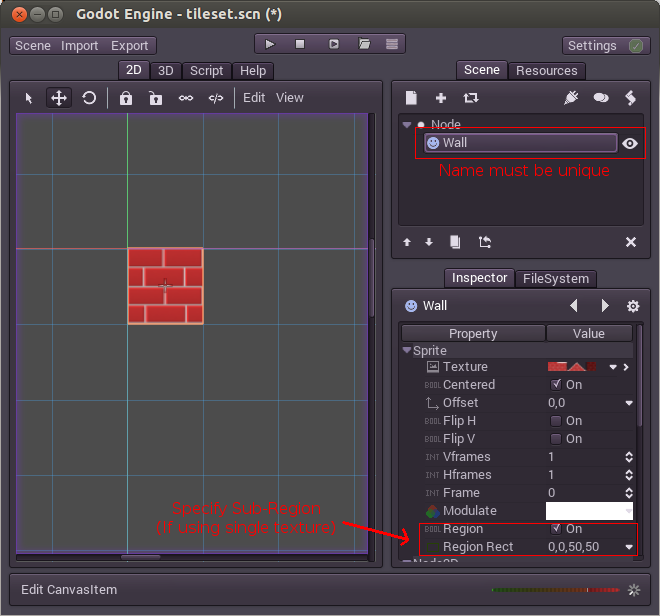Click the new scene document icon

click(x=411, y=98)
